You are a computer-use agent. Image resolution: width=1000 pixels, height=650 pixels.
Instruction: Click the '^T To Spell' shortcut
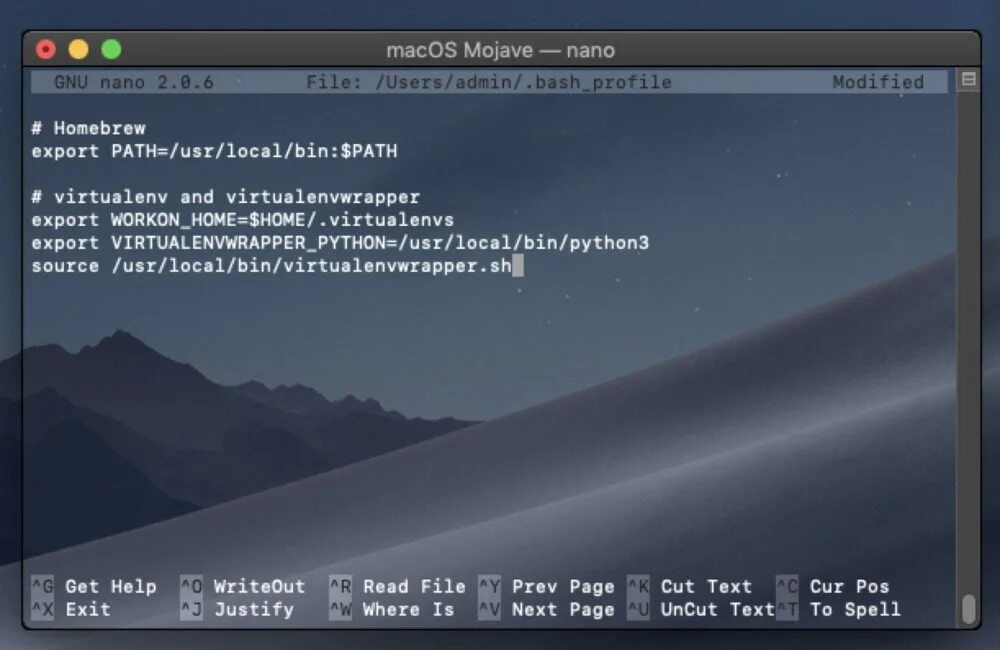[x=838, y=609]
